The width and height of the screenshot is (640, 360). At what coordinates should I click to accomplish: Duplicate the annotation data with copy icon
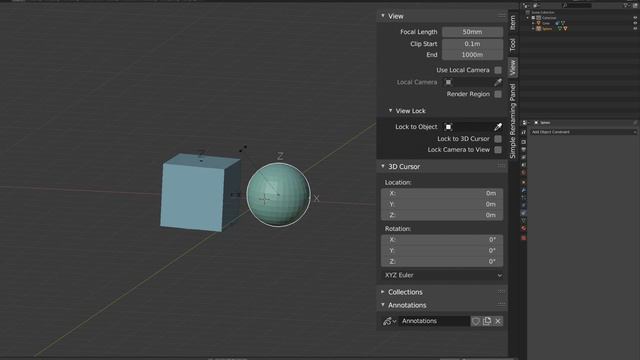coord(487,321)
